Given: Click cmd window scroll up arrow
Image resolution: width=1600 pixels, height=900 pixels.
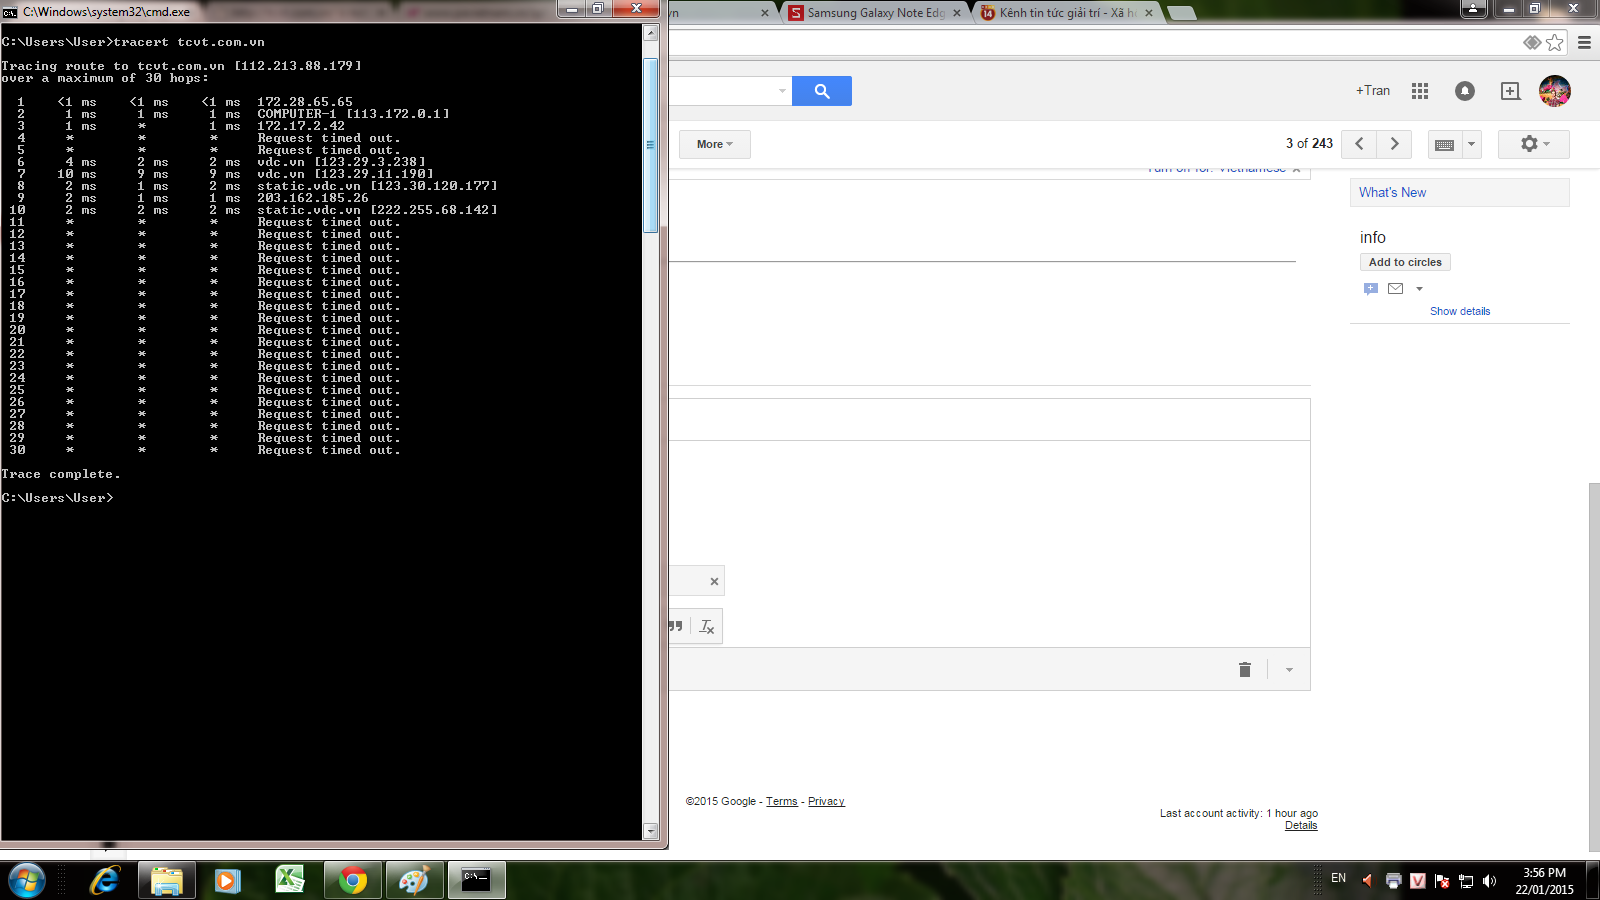Looking at the screenshot, I should pyautogui.click(x=650, y=32).
